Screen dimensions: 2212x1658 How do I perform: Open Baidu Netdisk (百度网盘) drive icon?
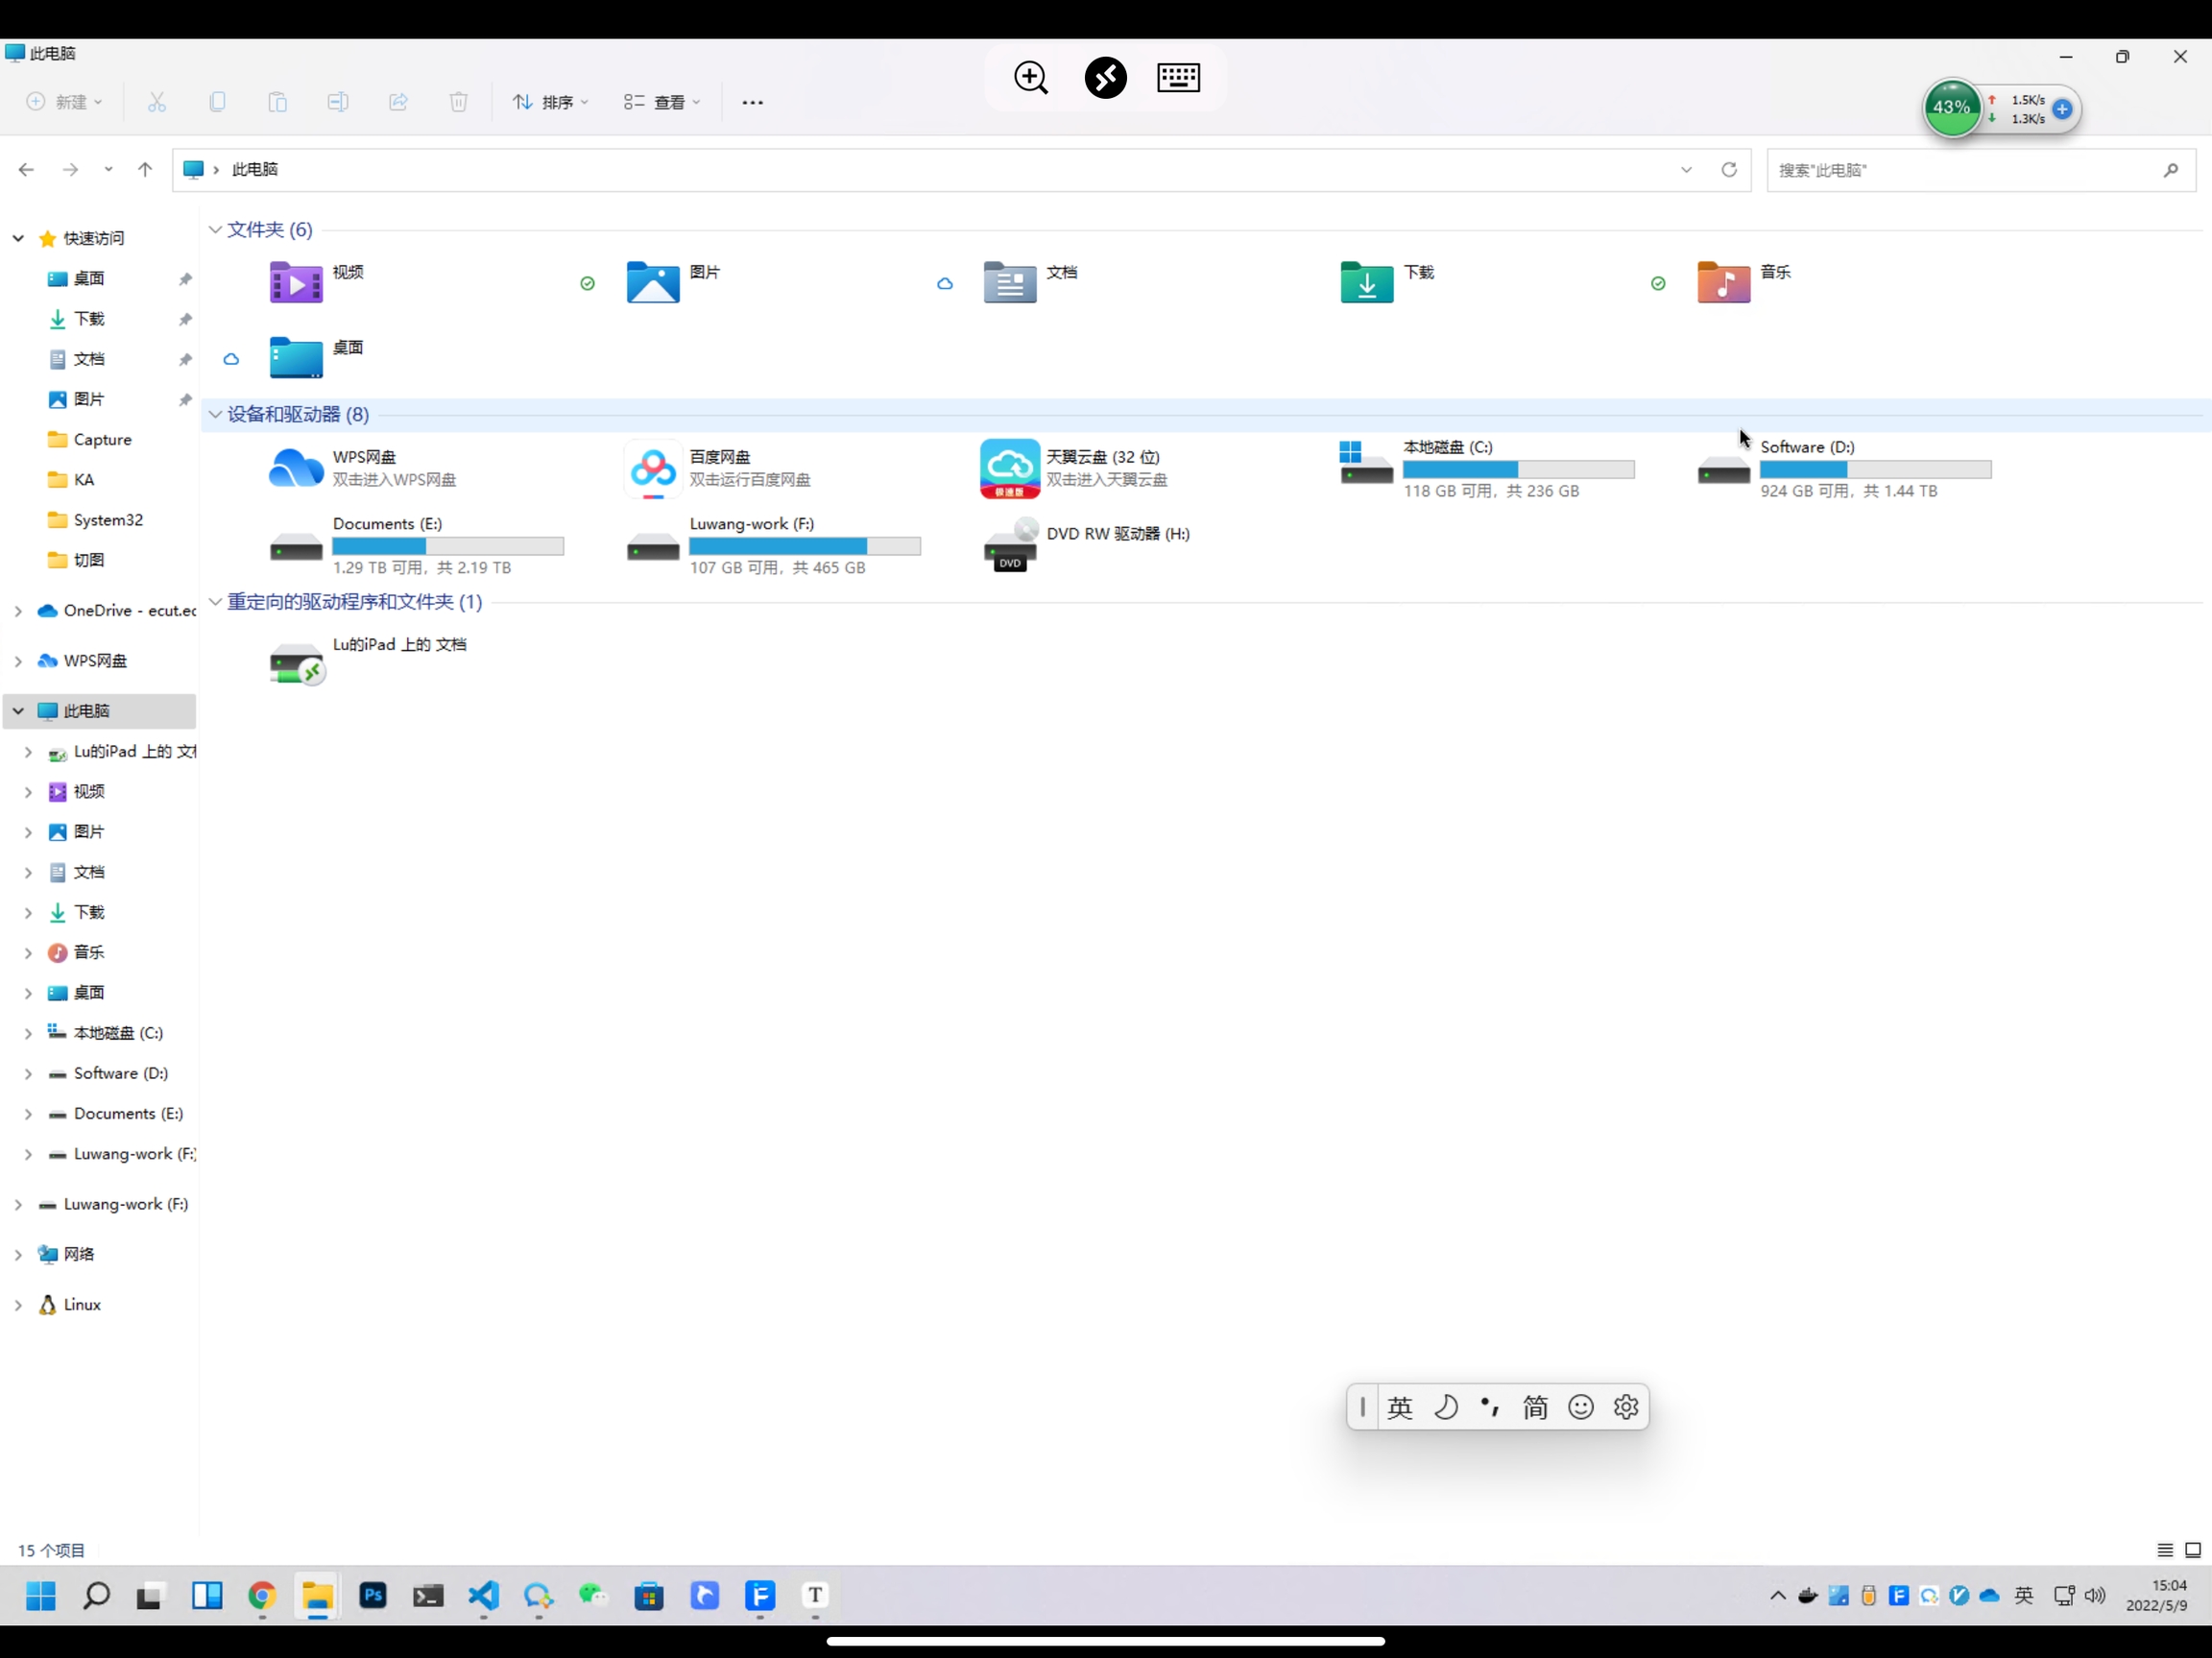(653, 468)
